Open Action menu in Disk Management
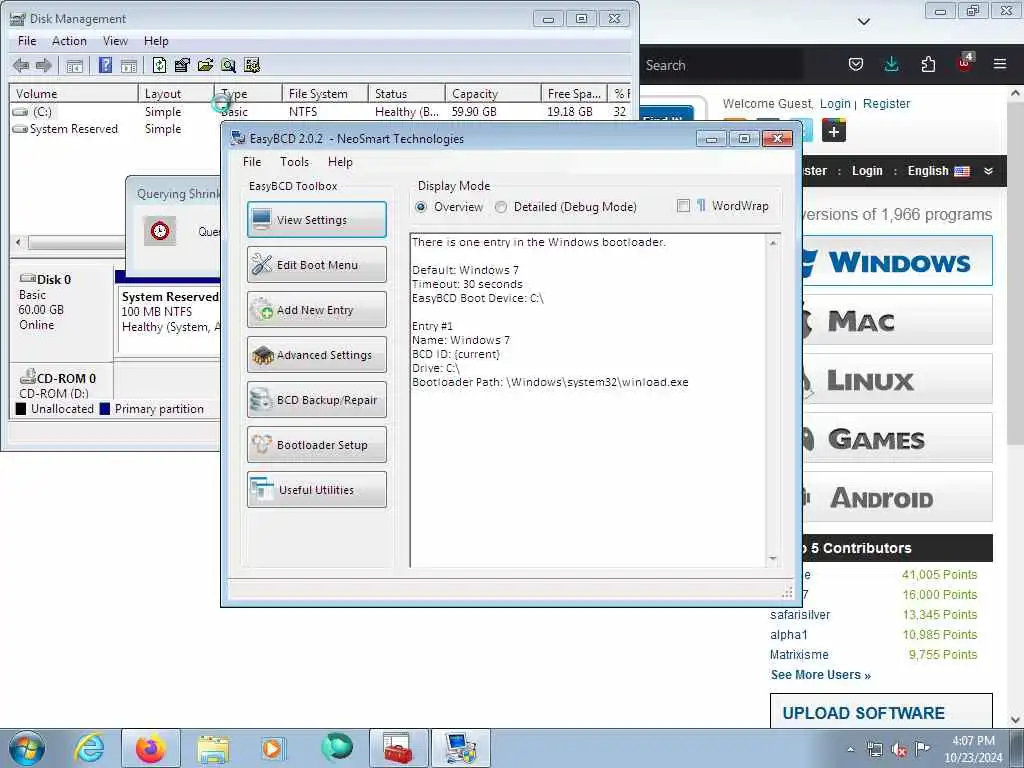 69,40
